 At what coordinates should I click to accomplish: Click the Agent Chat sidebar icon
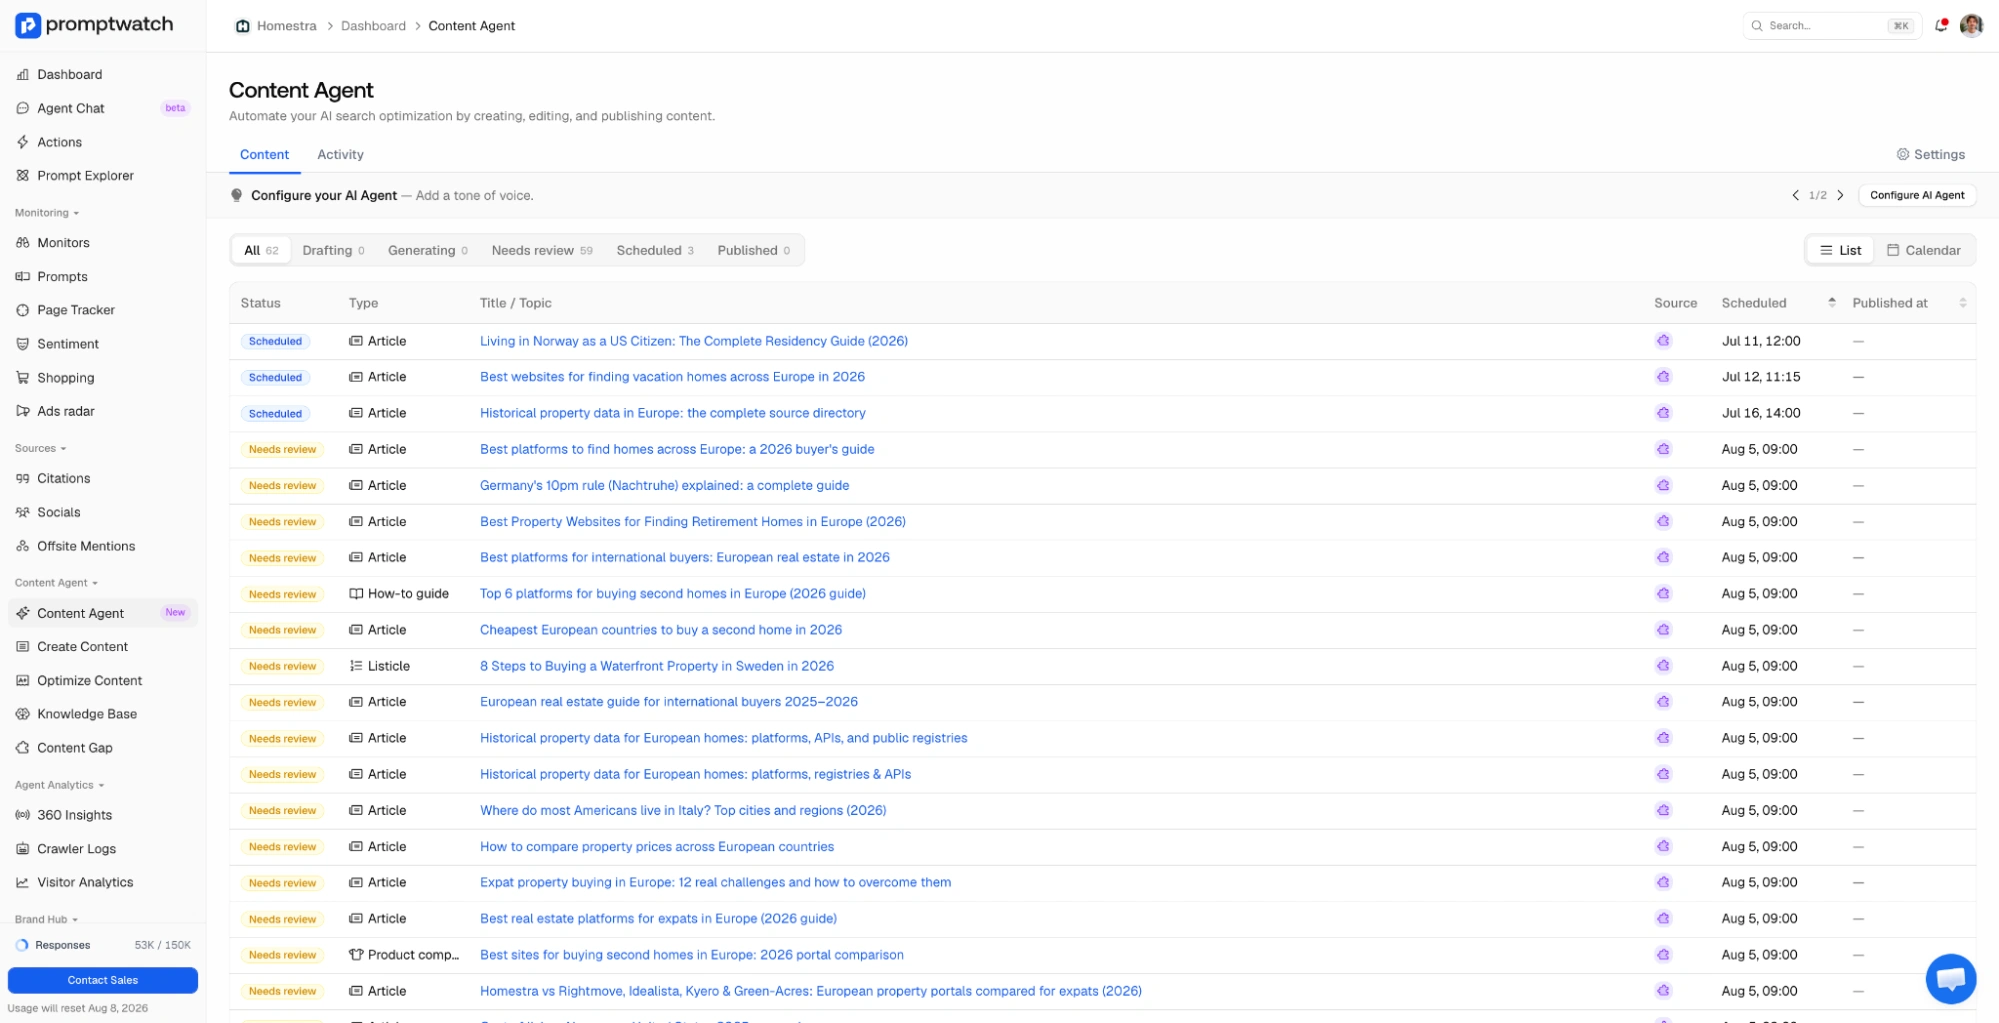click(x=23, y=108)
